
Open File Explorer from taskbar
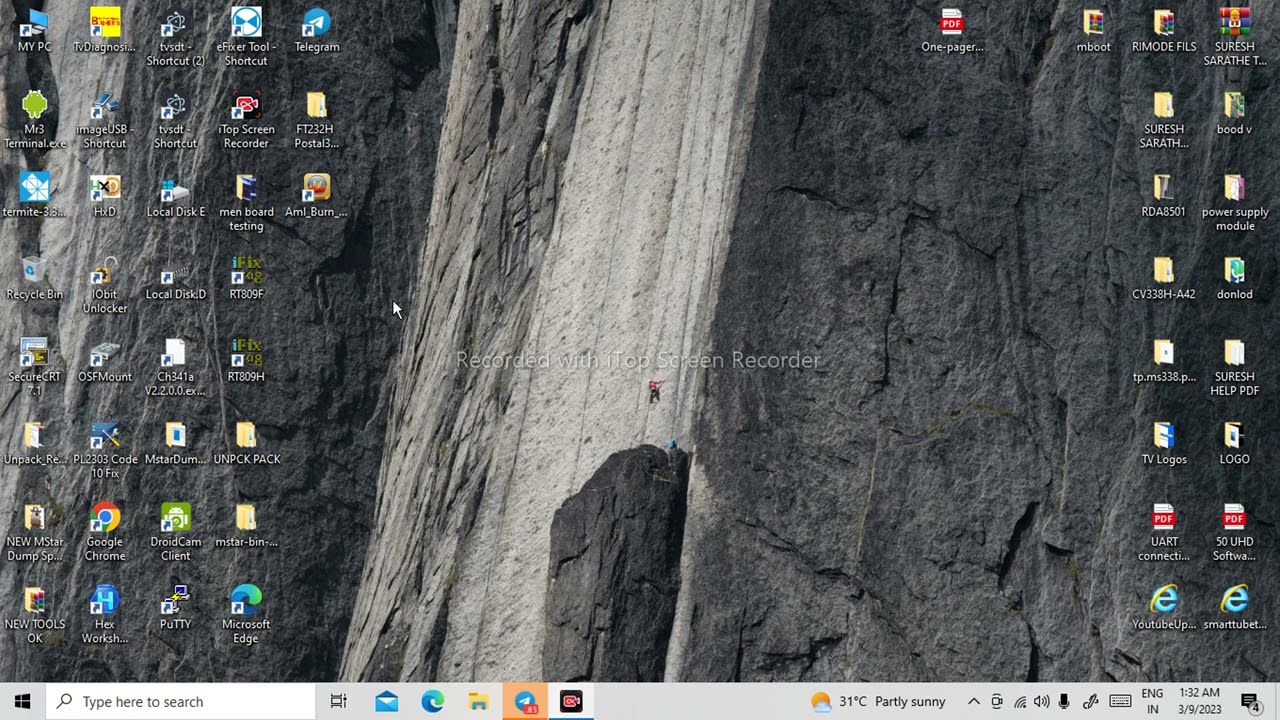pos(479,701)
